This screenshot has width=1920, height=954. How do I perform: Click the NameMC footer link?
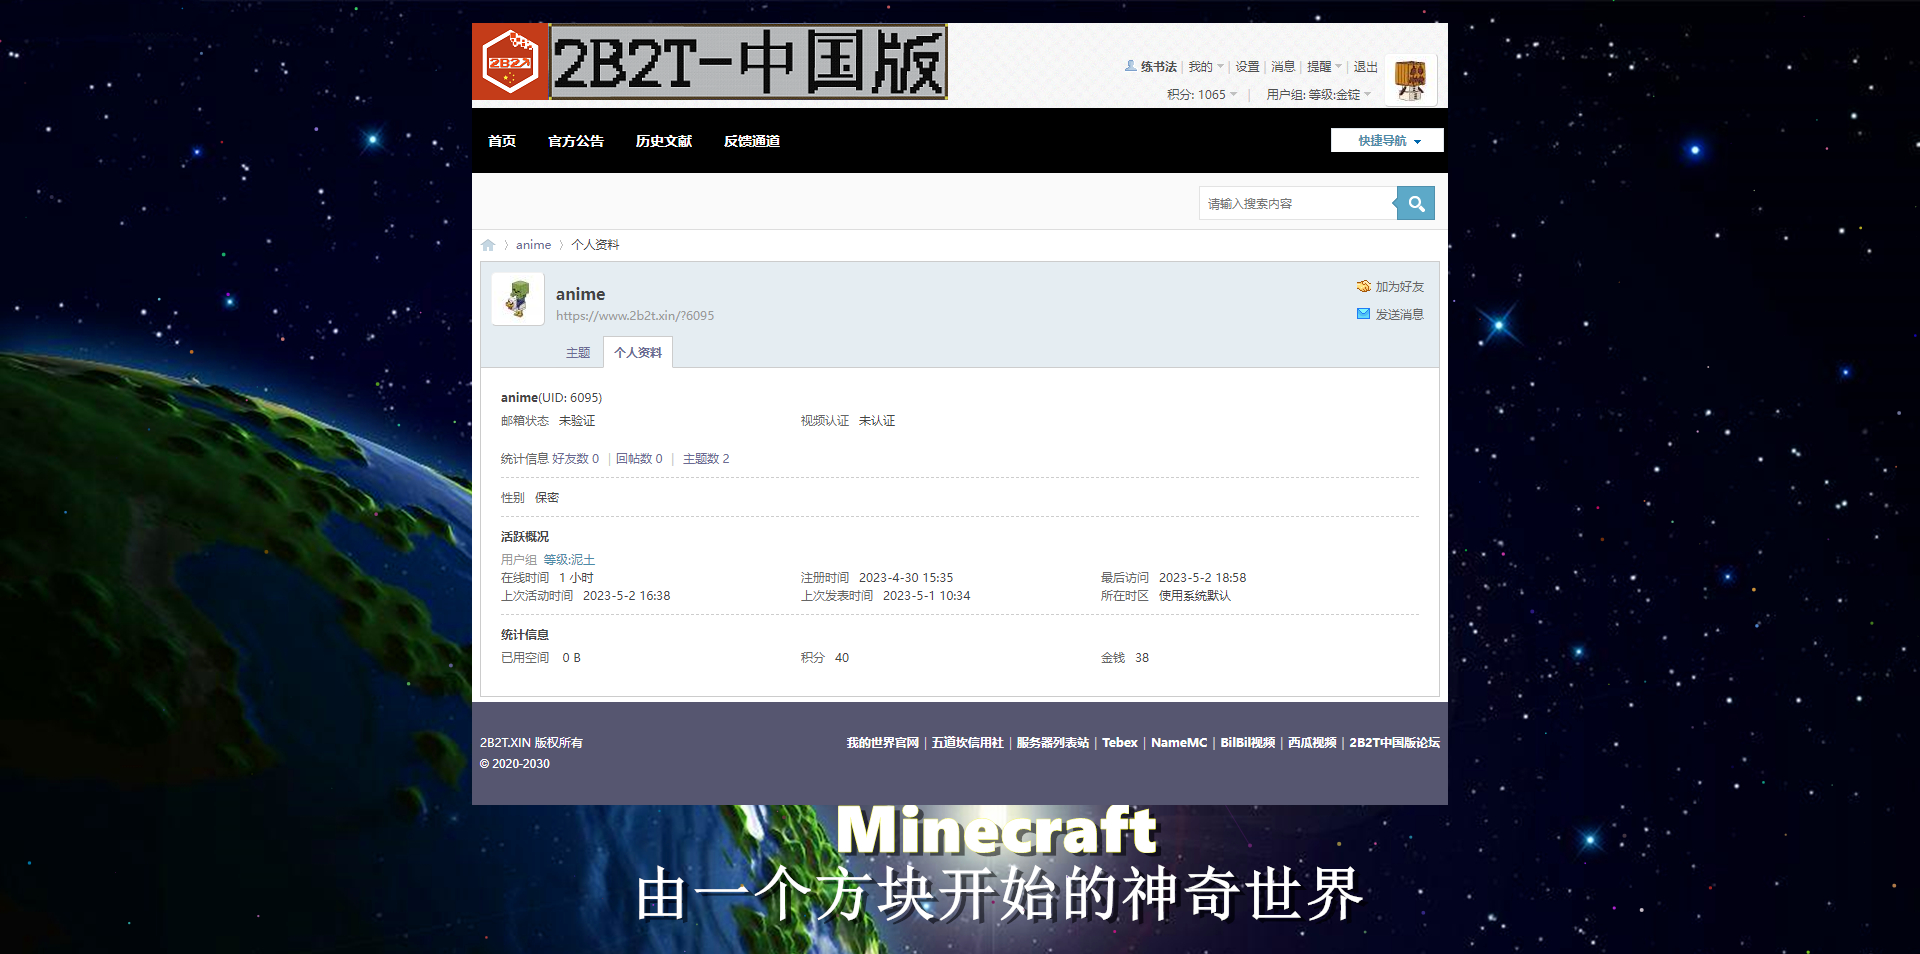(x=1179, y=743)
